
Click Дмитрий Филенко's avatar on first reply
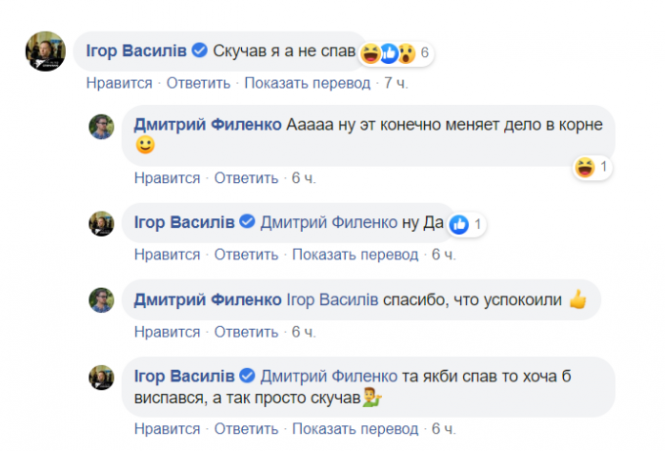click(104, 126)
